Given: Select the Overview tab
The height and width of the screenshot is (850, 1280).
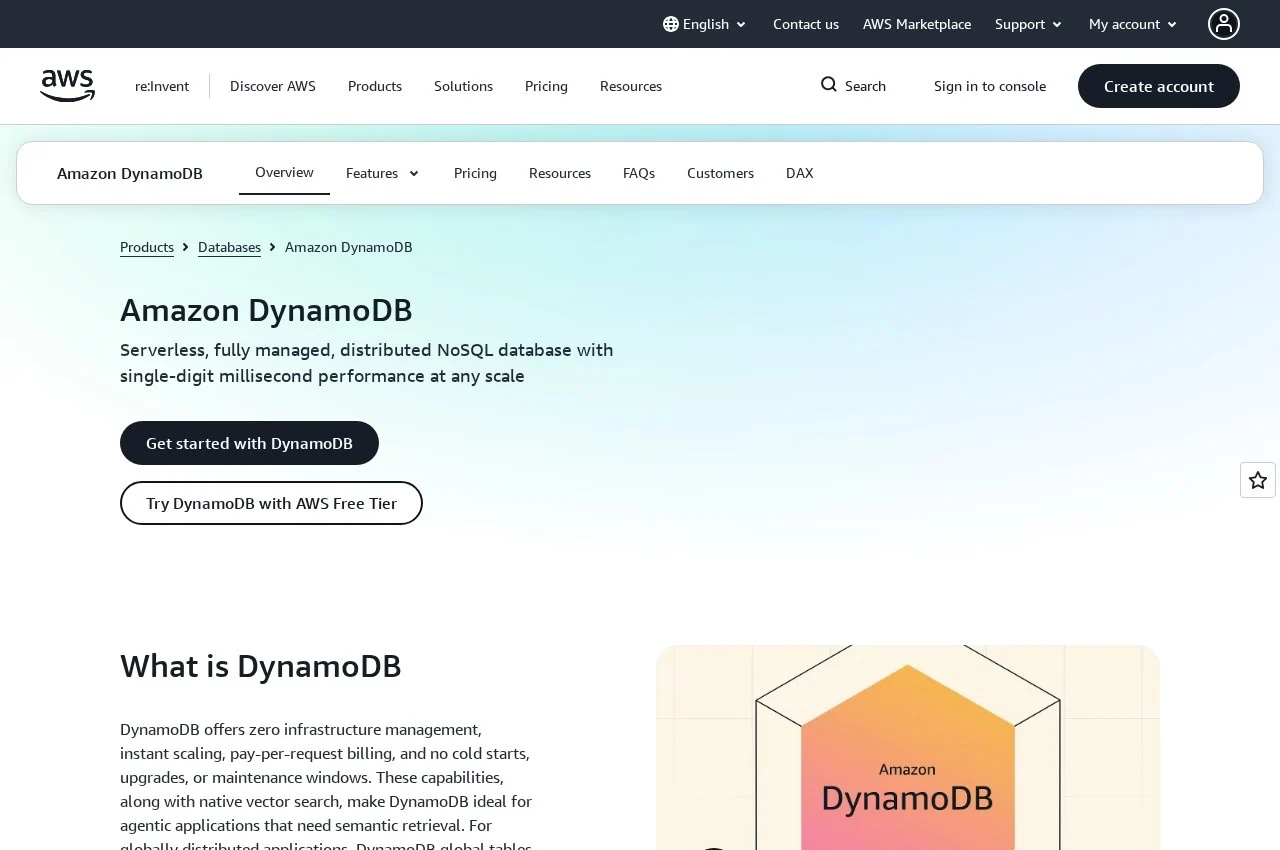Looking at the screenshot, I should point(285,172).
